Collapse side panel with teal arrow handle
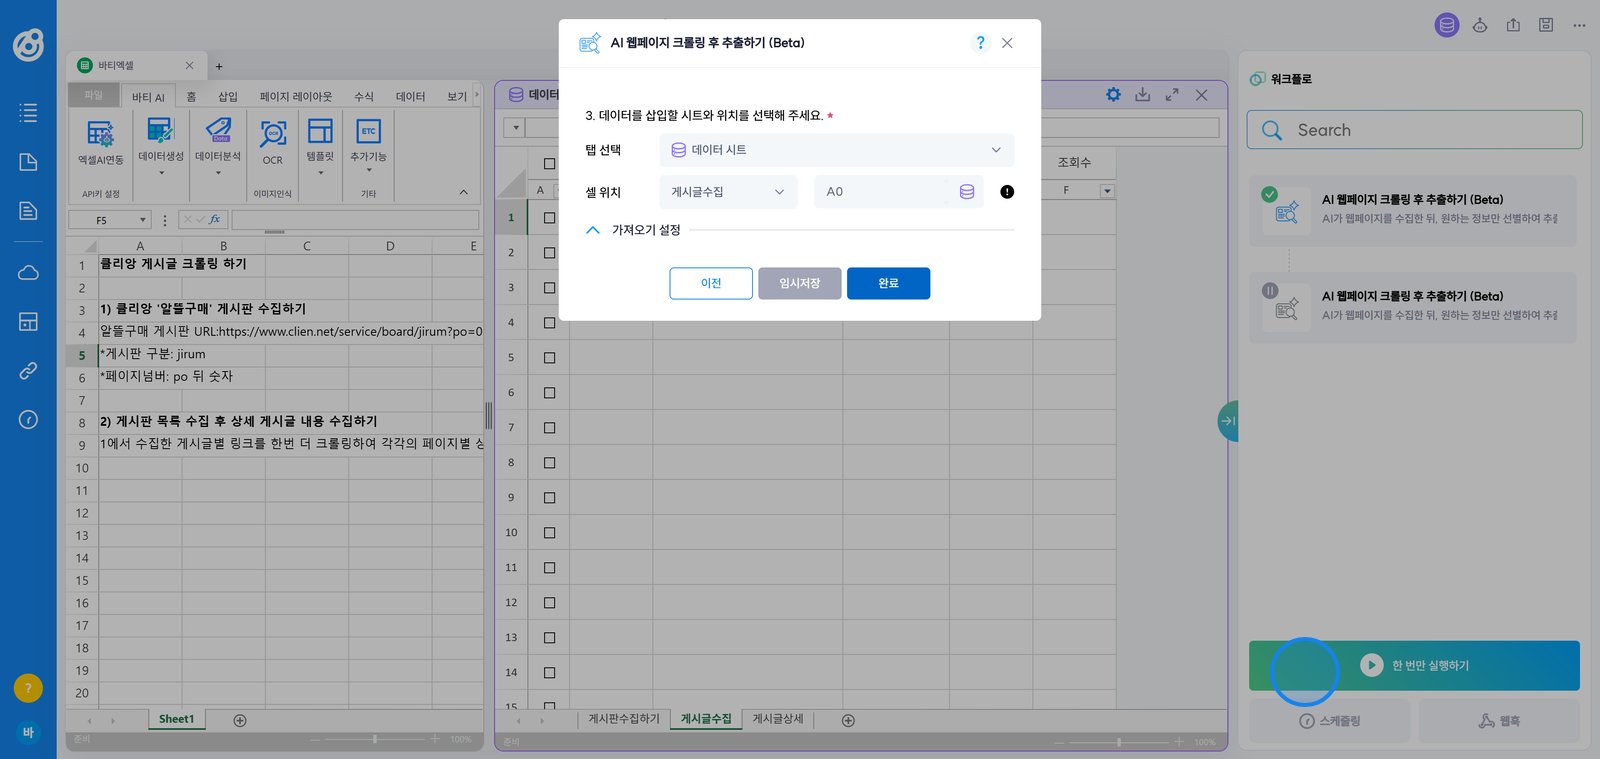The height and width of the screenshot is (759, 1600). (x=1227, y=421)
